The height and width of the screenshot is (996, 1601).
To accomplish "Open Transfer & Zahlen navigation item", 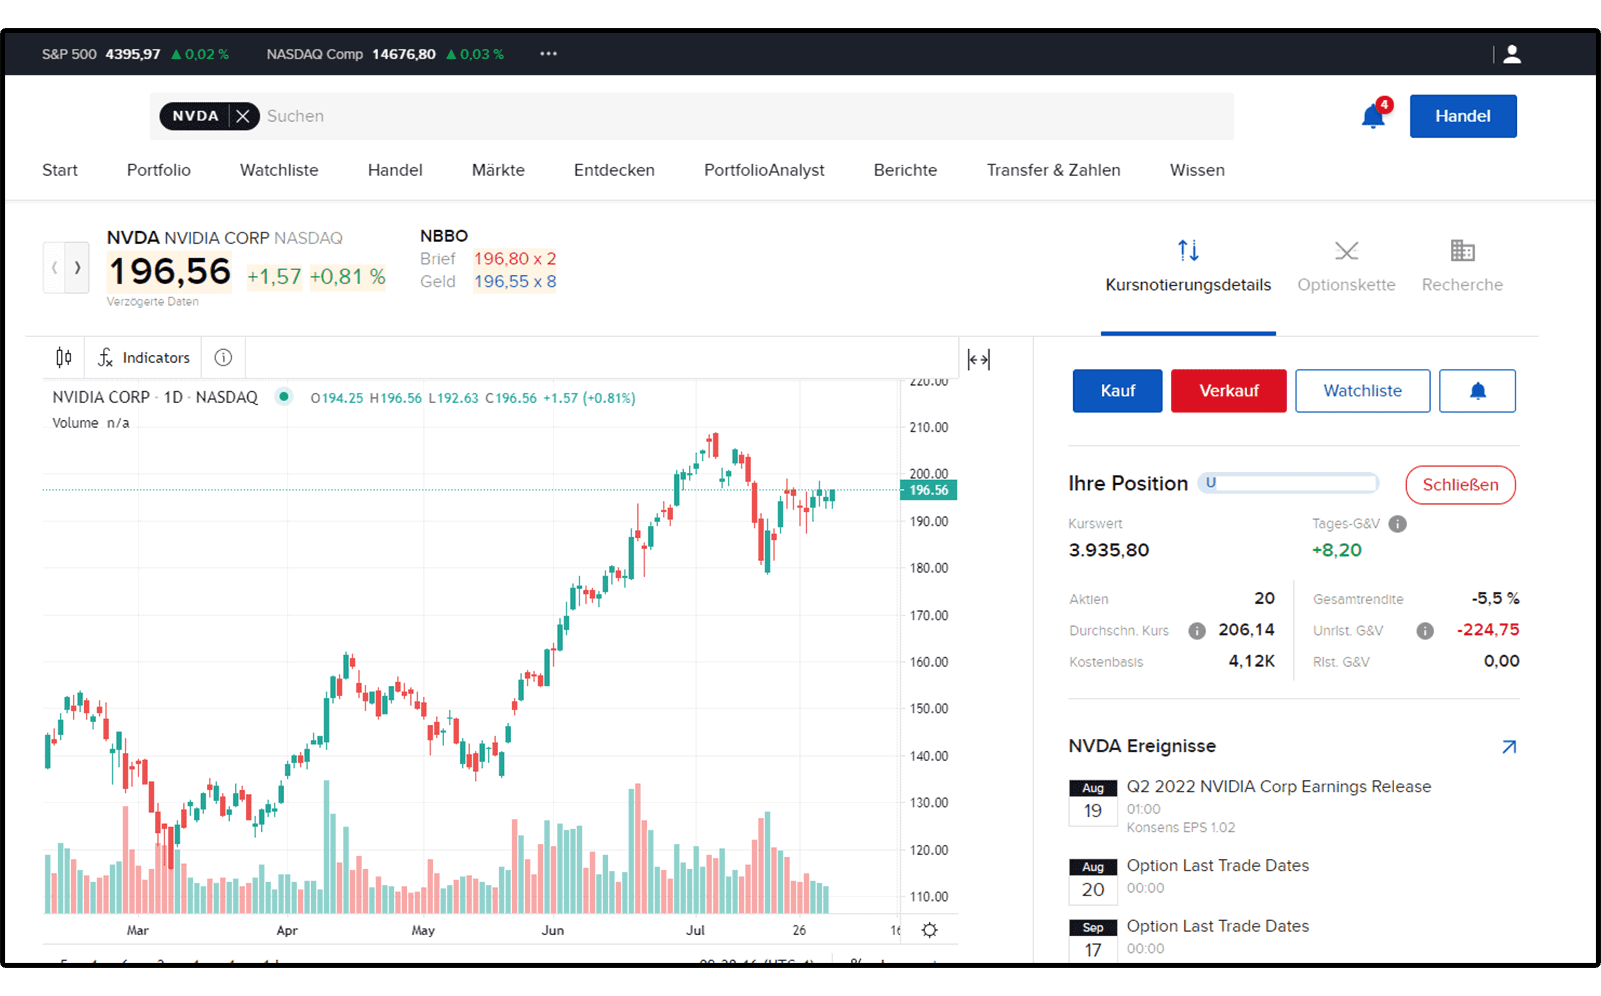I will point(1053,170).
